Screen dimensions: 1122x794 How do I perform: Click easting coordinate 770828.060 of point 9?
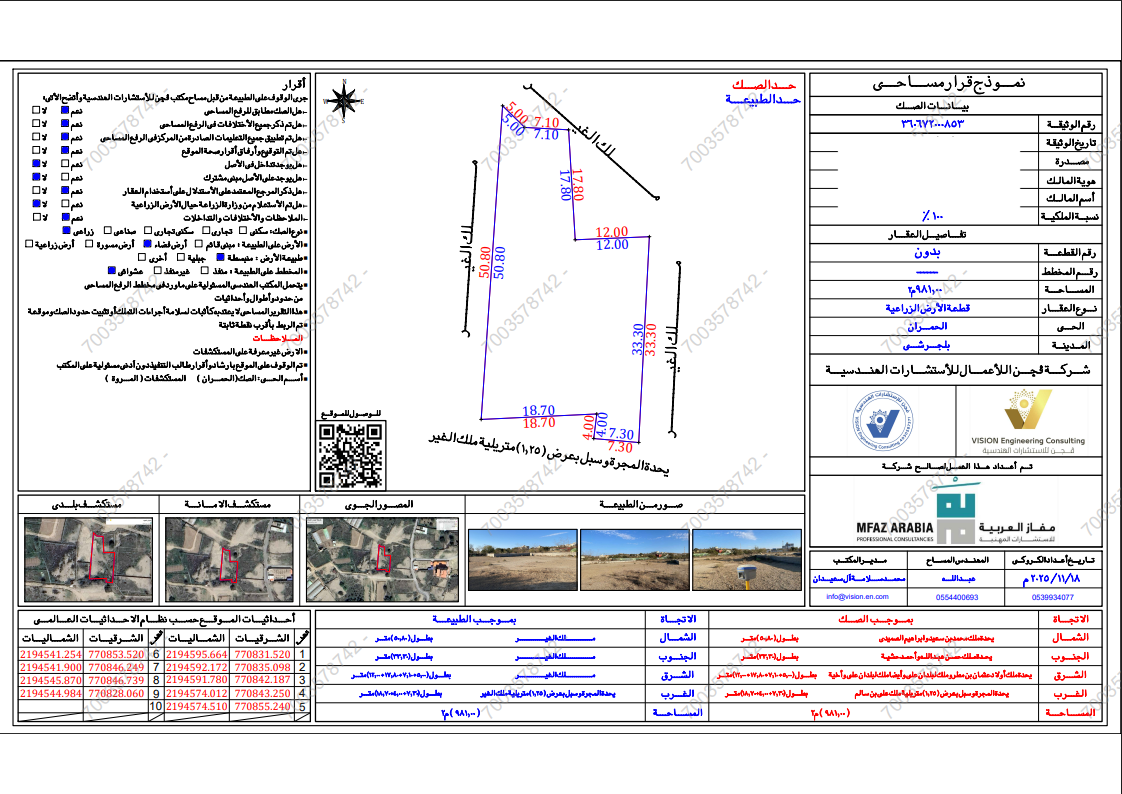click(116, 693)
